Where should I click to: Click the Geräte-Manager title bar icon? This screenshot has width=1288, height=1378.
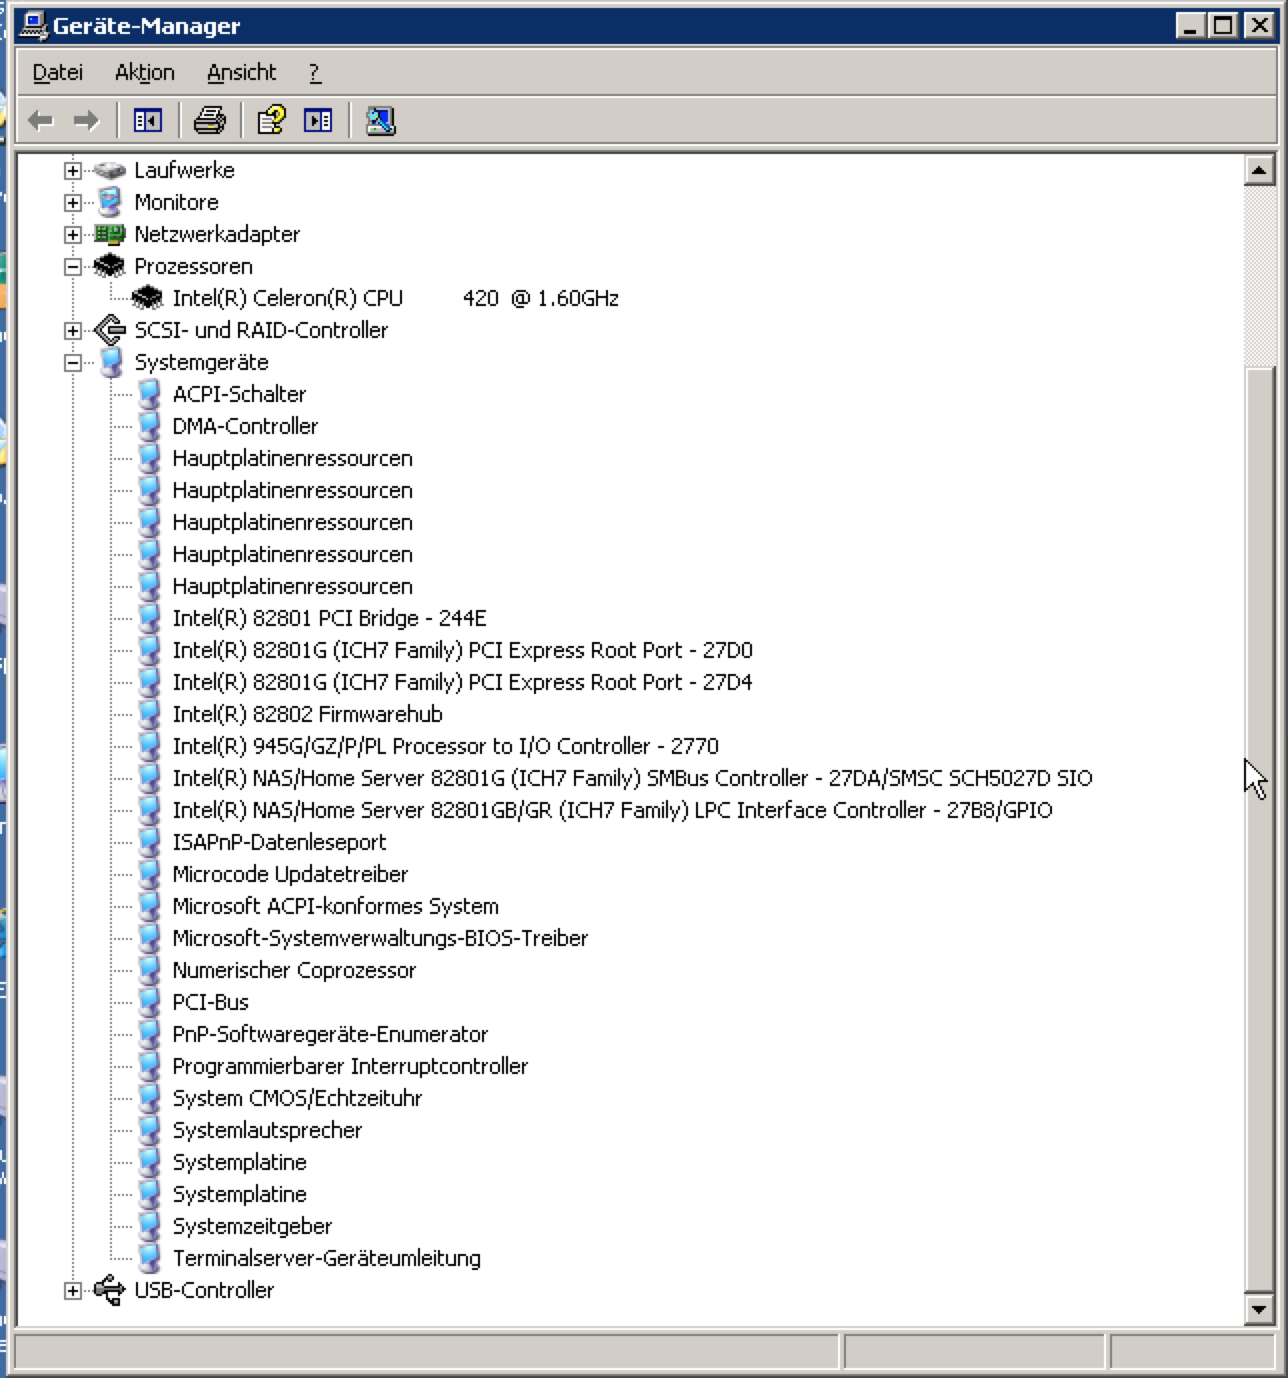coord(34,25)
